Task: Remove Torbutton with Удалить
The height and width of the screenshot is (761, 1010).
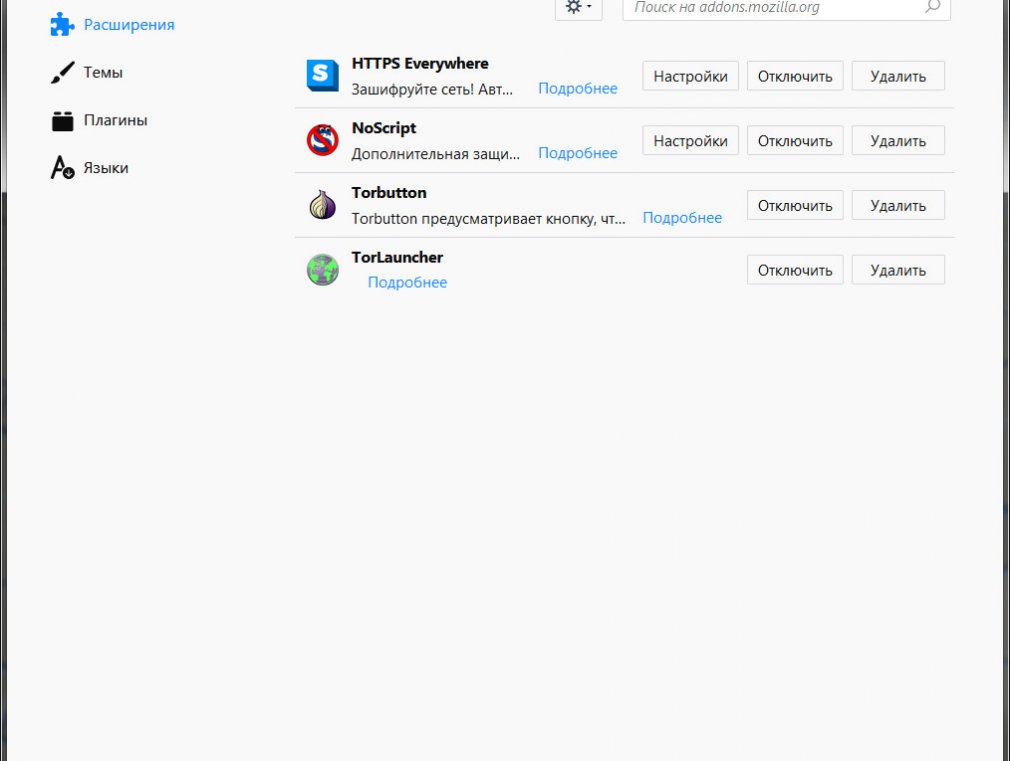Action: [898, 206]
